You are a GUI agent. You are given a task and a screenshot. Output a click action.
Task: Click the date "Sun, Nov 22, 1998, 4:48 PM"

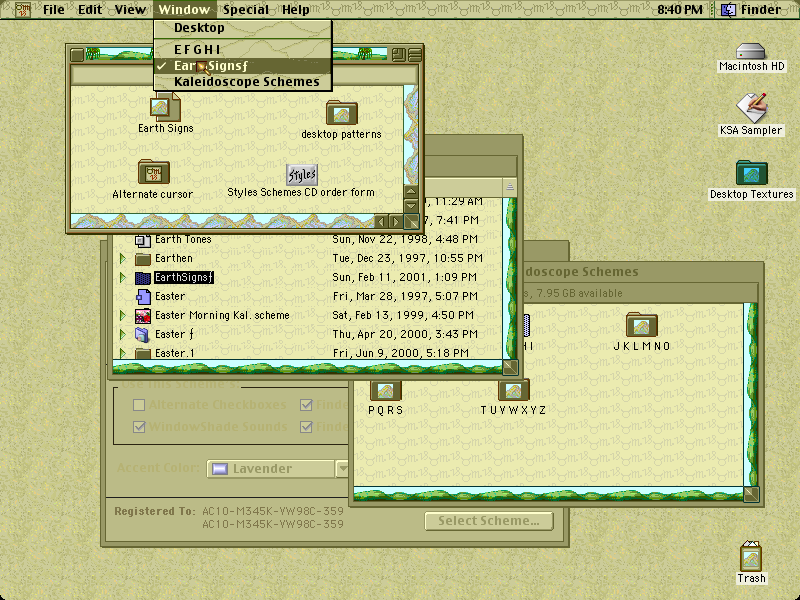tap(405, 239)
